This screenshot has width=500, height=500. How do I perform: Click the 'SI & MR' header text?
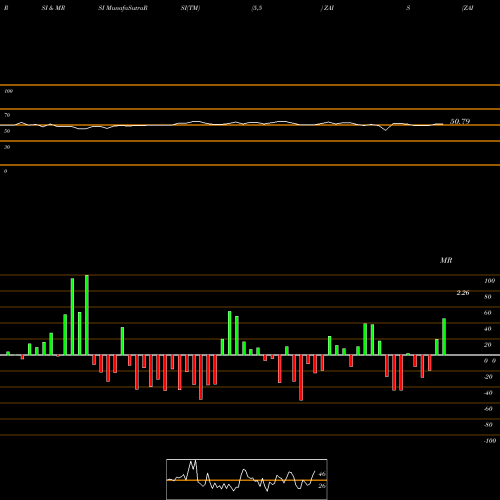[53, 8]
